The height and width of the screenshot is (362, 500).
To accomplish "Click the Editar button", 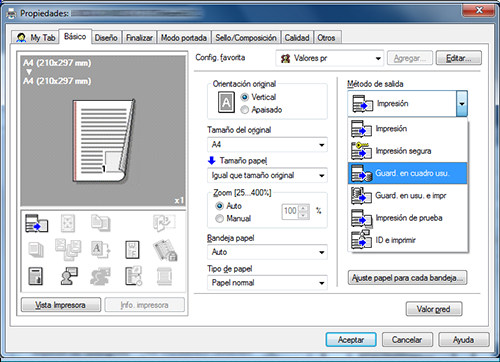I will (459, 58).
